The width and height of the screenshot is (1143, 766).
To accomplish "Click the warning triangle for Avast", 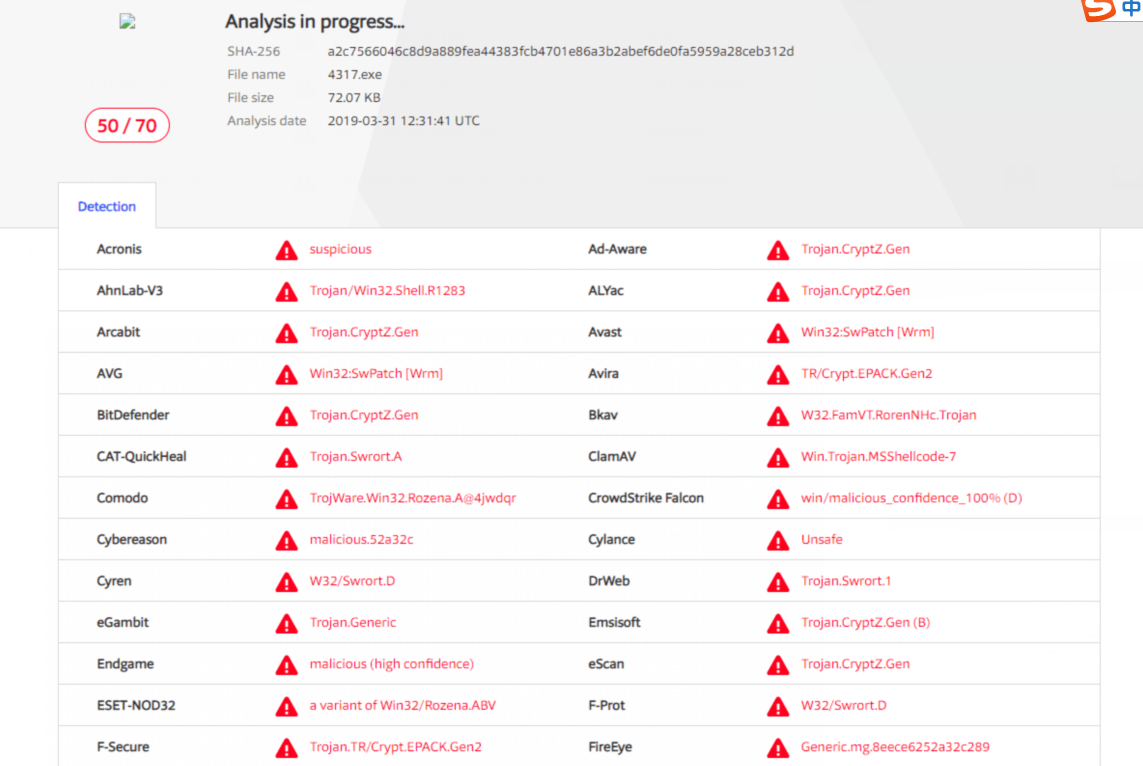I will point(778,333).
